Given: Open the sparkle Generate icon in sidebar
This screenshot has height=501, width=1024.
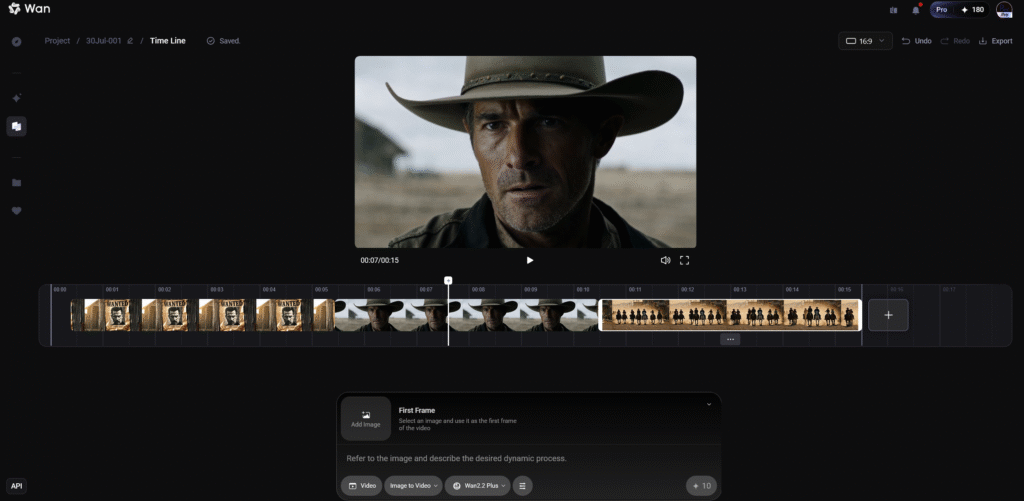Looking at the screenshot, I should (x=16, y=98).
